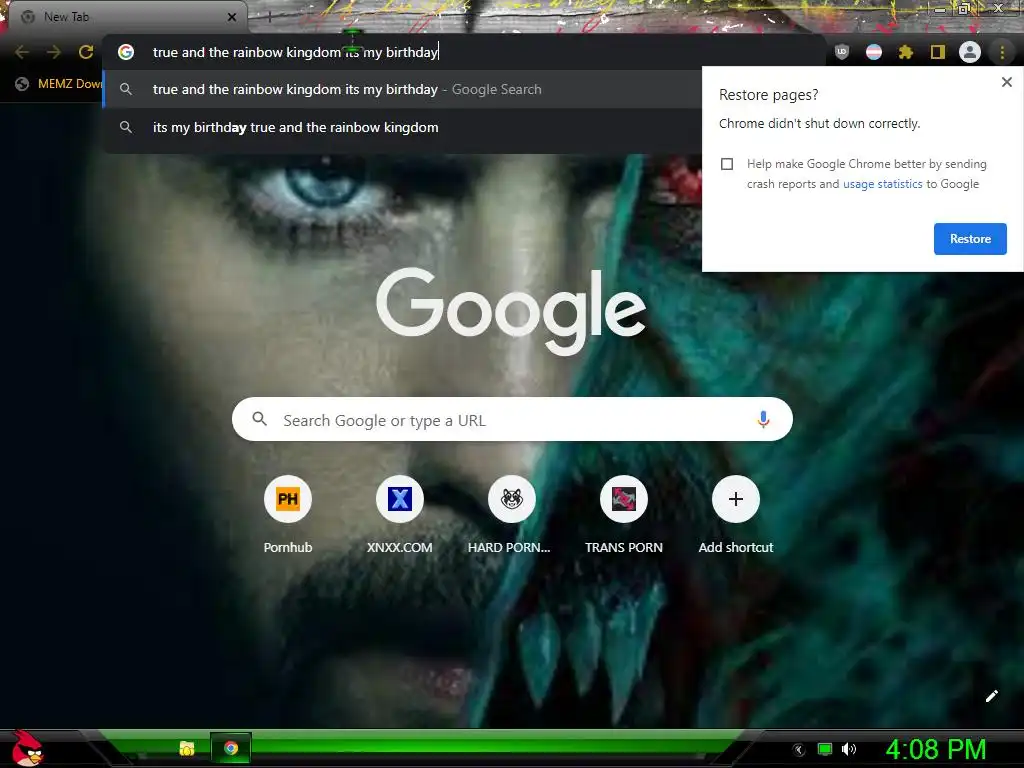1024x768 pixels.
Task: Open the network tray icon
Action: coord(825,750)
